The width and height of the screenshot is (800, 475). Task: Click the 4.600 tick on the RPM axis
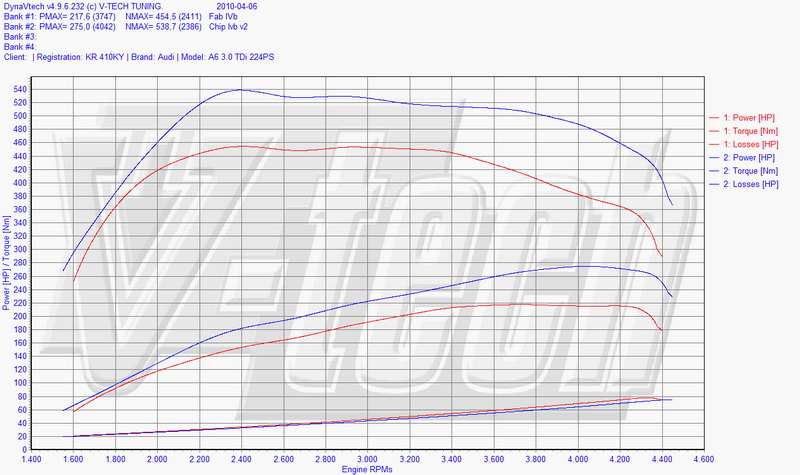703,458
